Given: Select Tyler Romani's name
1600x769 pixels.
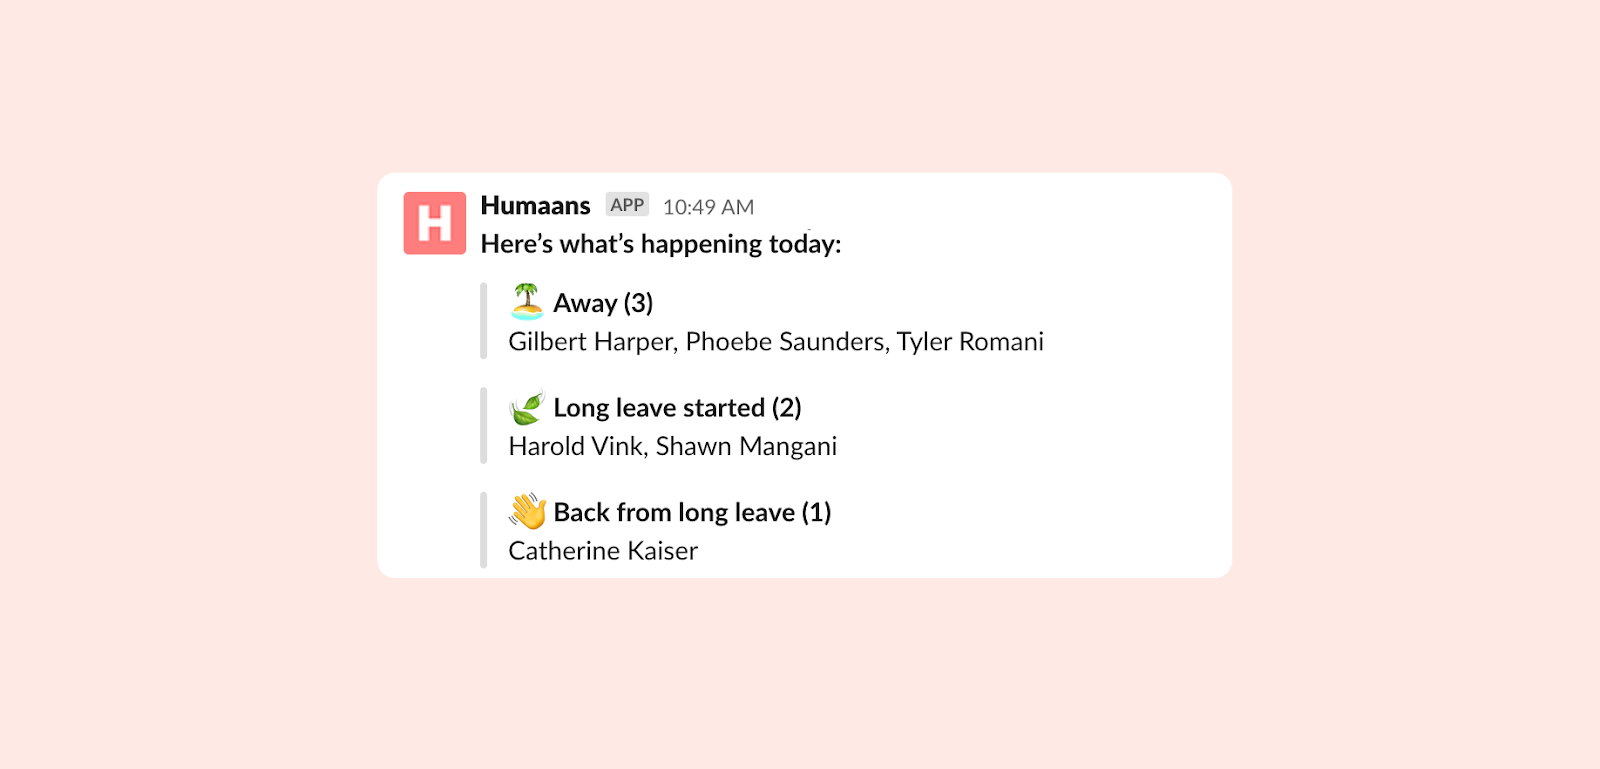Looking at the screenshot, I should pos(970,342).
